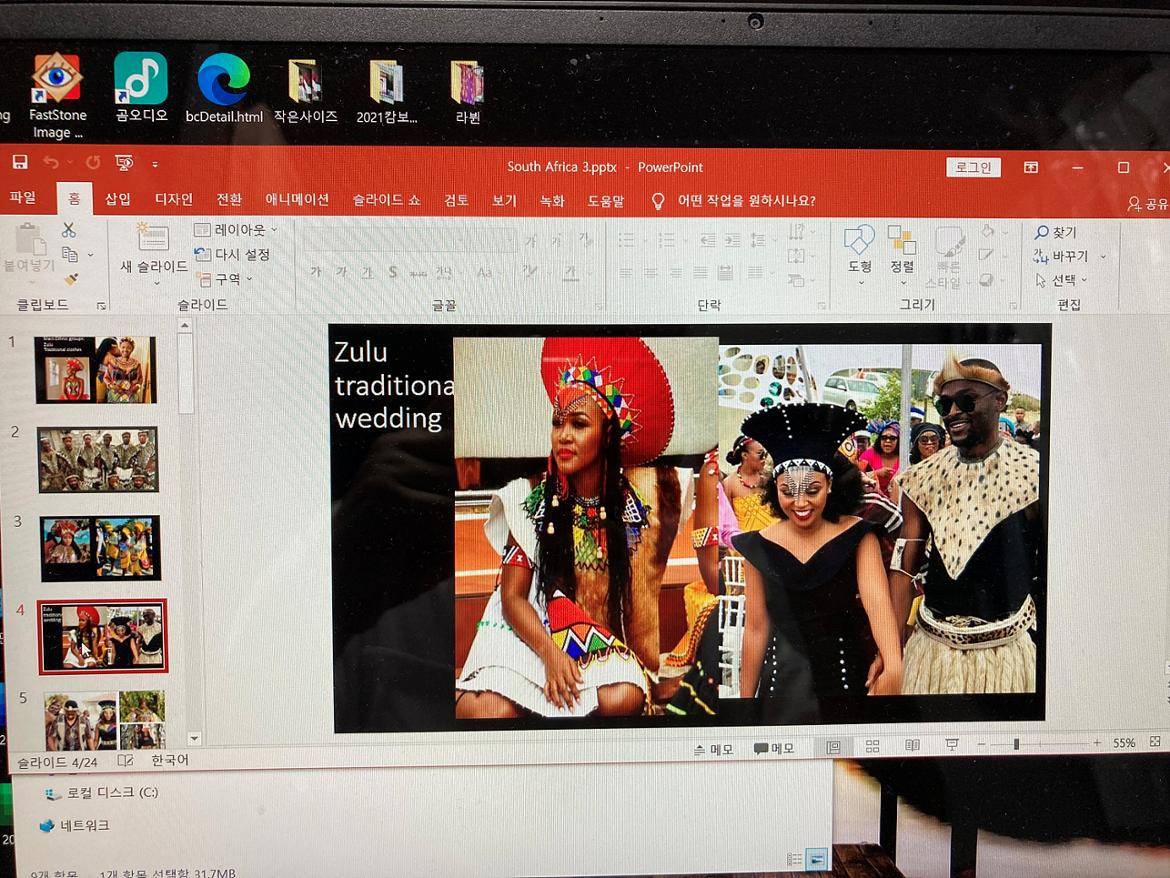Image resolution: width=1170 pixels, height=878 pixels.
Task: Fit slide to current window icon
Action: 1155,742
